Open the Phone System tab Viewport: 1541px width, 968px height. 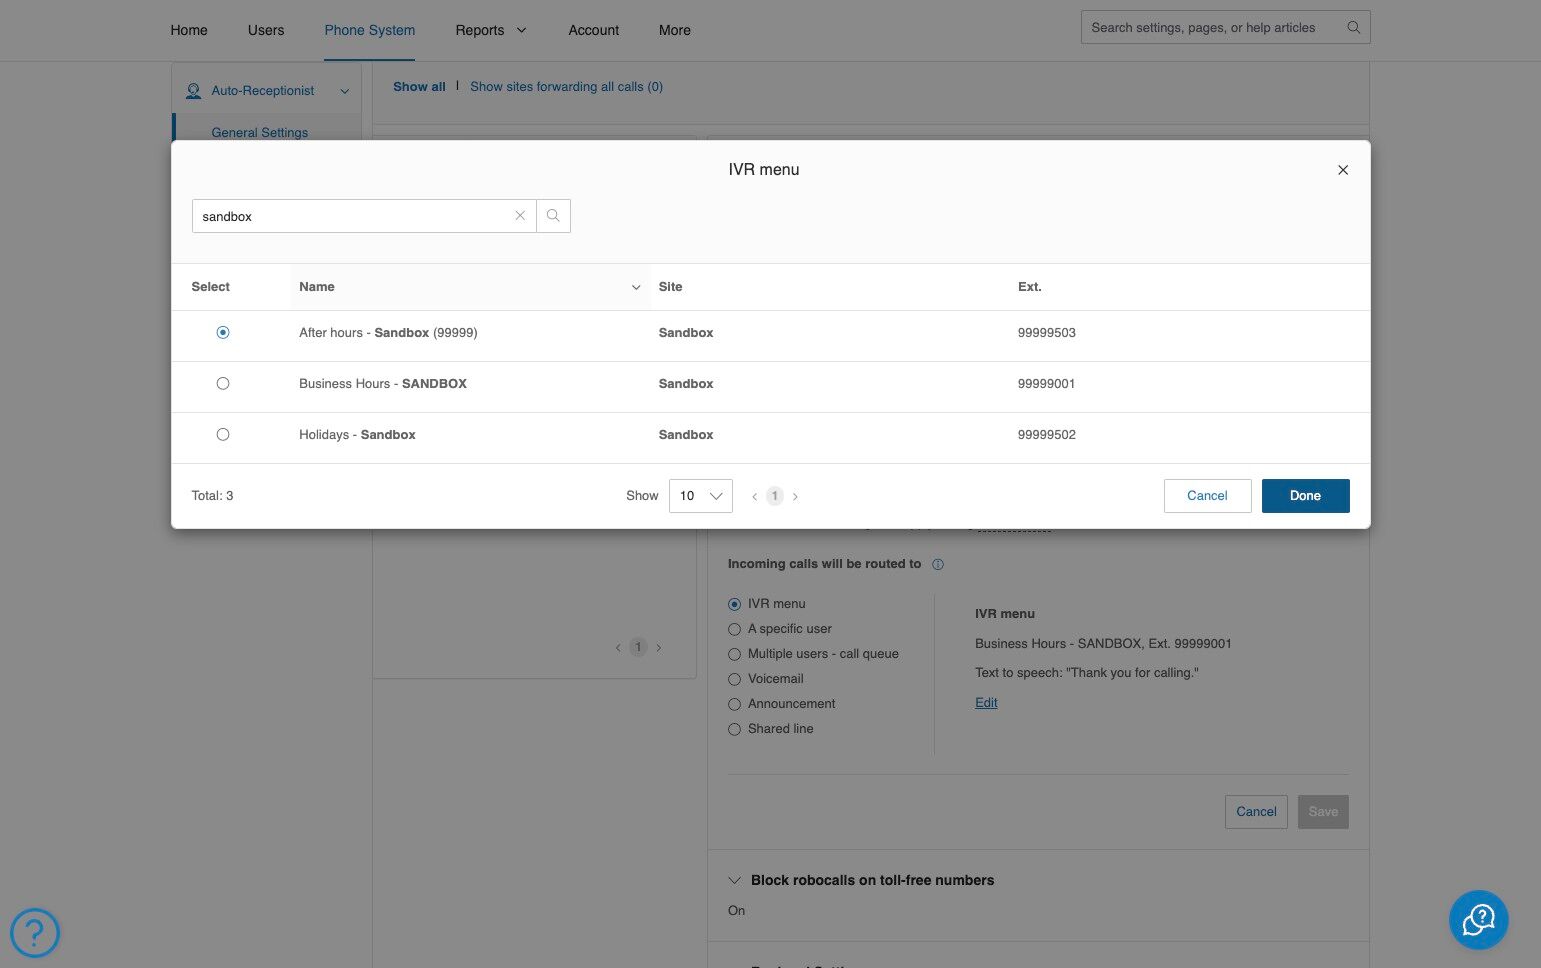coord(370,30)
